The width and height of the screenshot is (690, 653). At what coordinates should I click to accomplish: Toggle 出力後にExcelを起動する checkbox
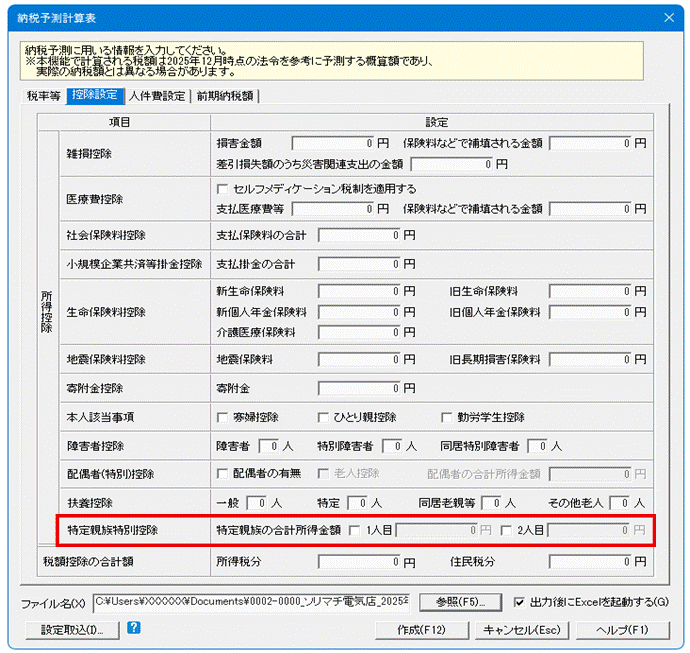pos(518,603)
